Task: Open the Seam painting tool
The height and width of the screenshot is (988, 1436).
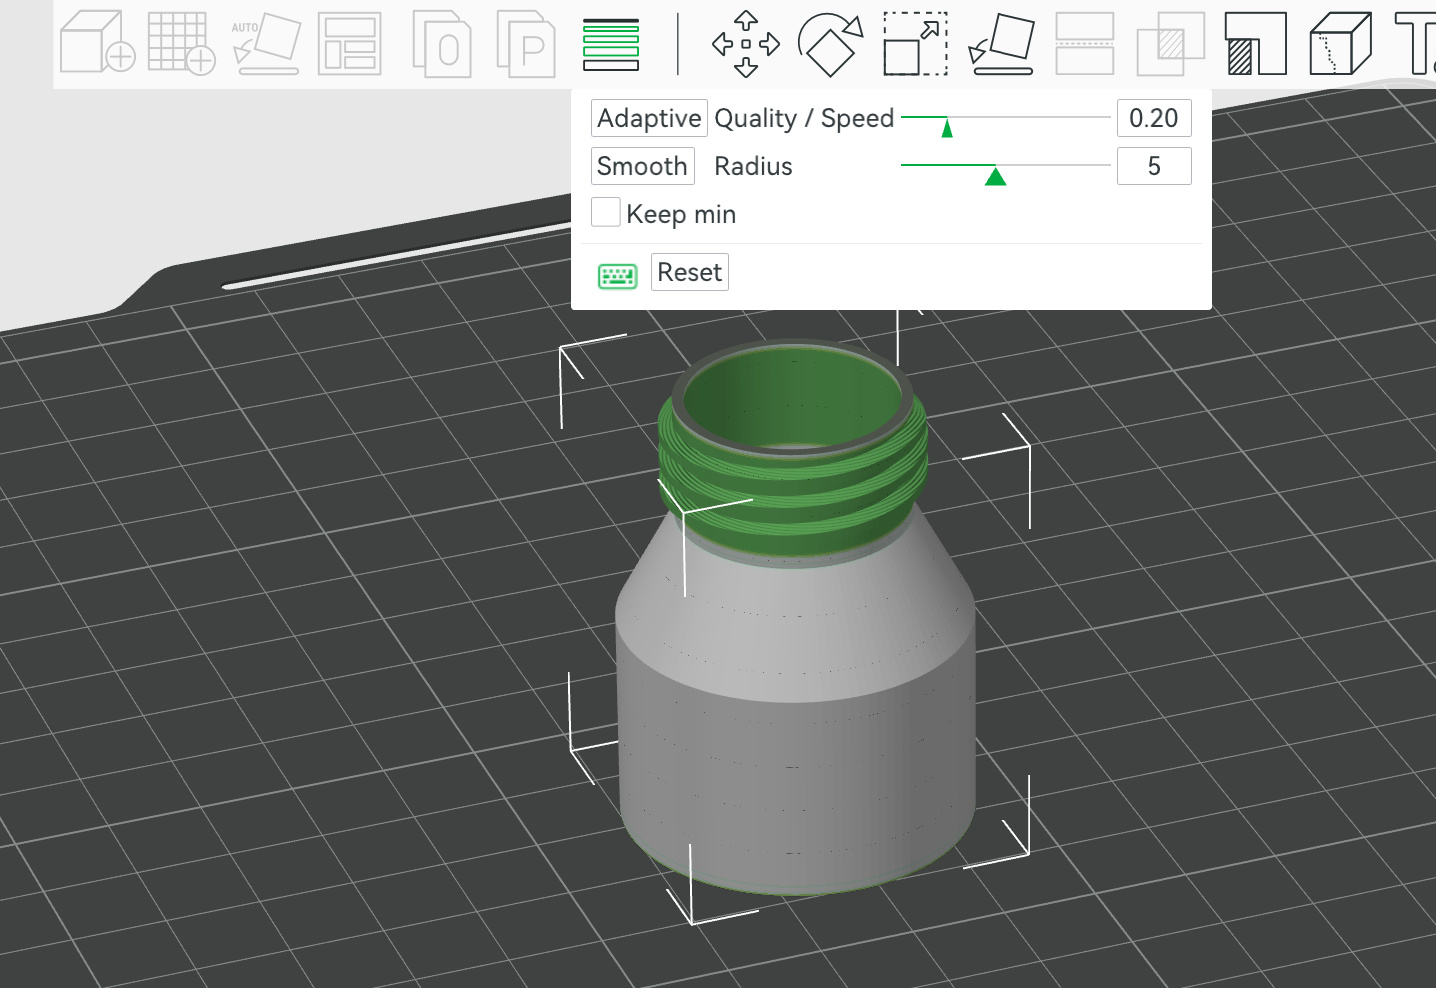Action: [x=1340, y=44]
